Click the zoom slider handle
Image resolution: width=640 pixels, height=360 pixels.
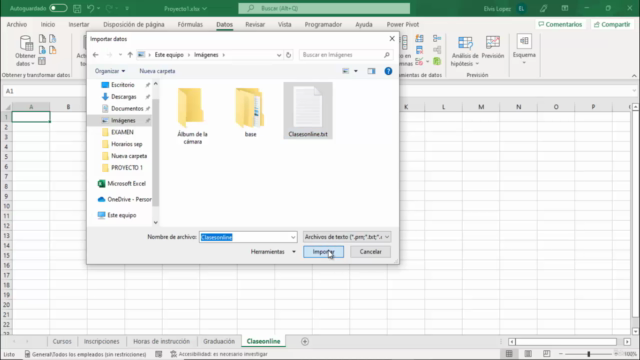point(589,354)
